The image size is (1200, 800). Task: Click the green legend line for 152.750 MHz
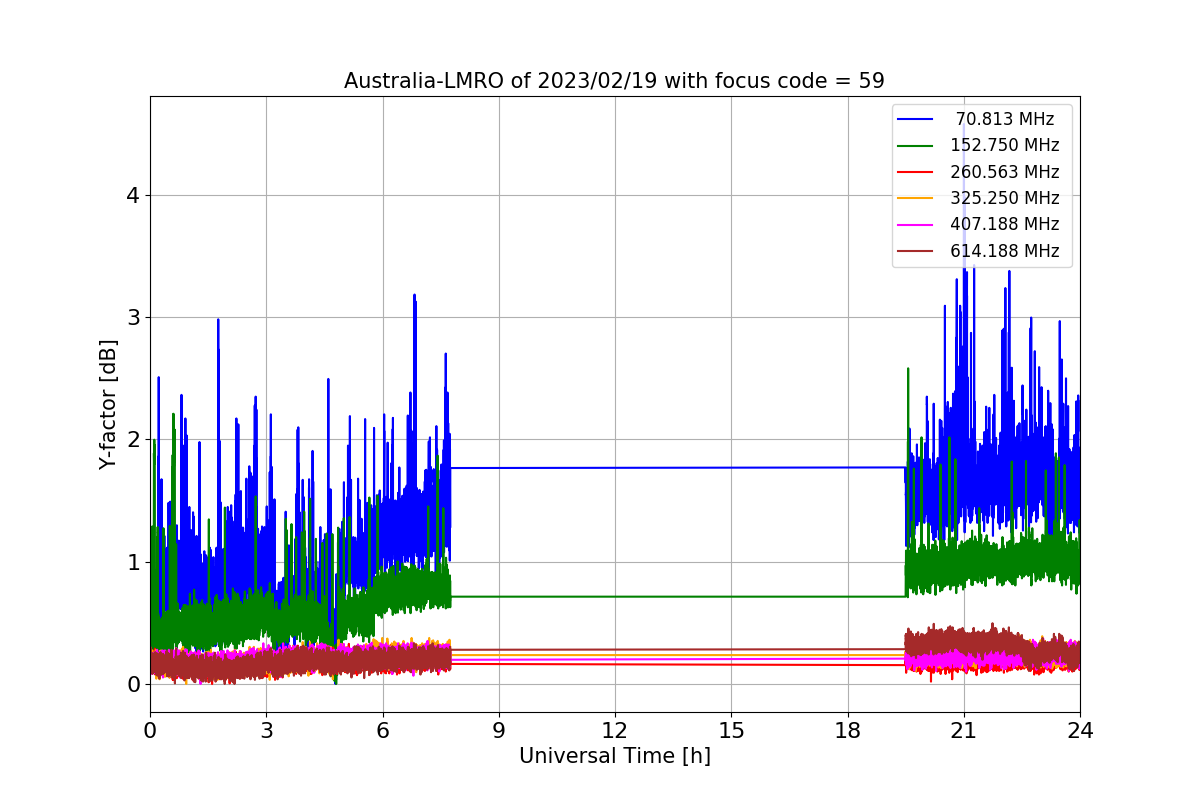(915, 146)
